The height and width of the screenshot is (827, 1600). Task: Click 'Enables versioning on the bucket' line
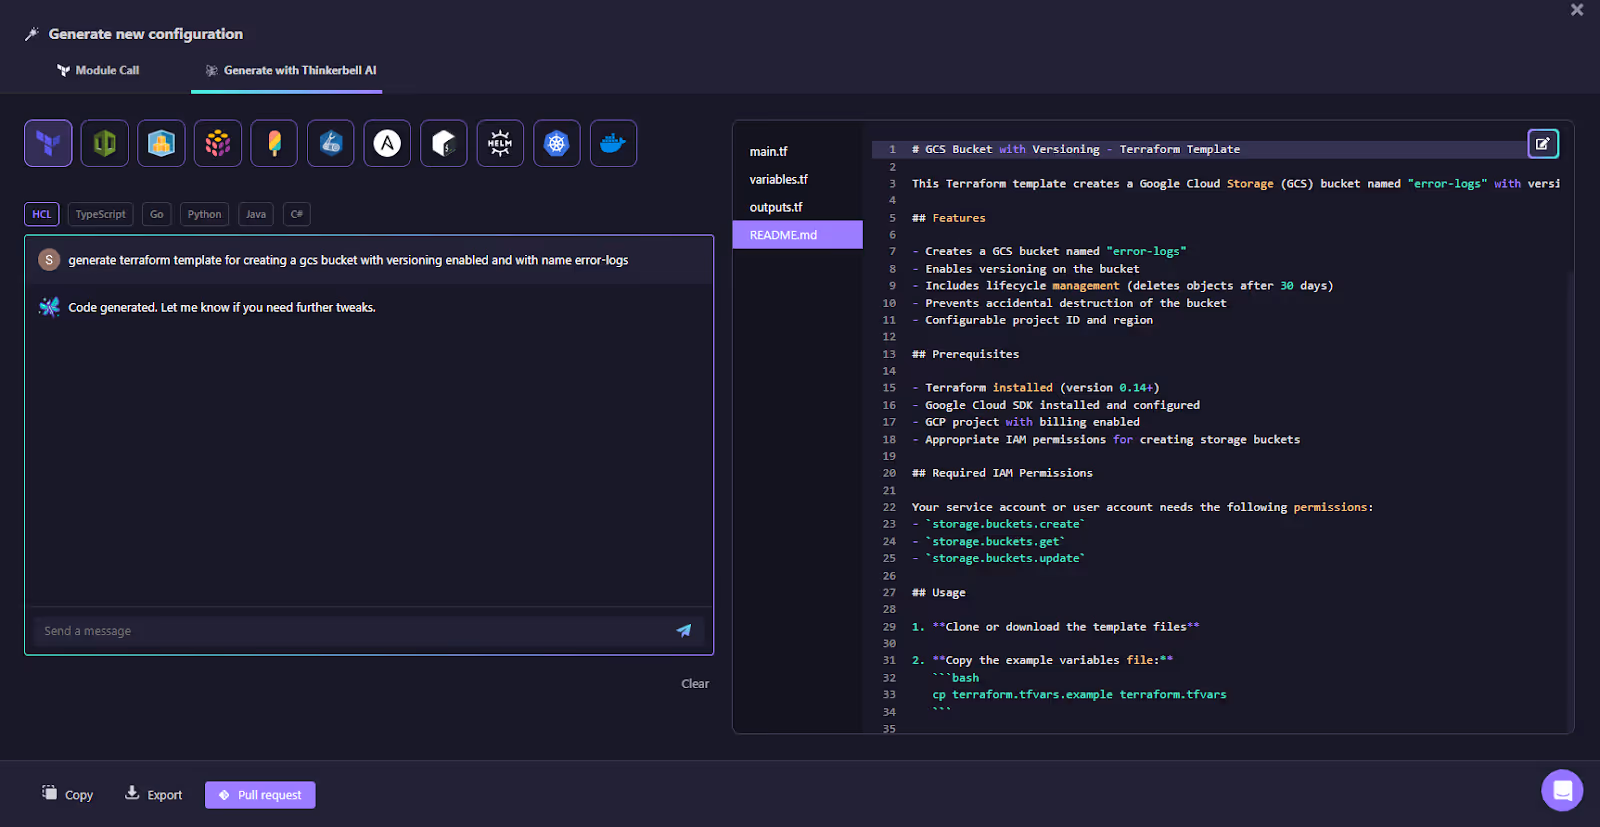click(1026, 269)
